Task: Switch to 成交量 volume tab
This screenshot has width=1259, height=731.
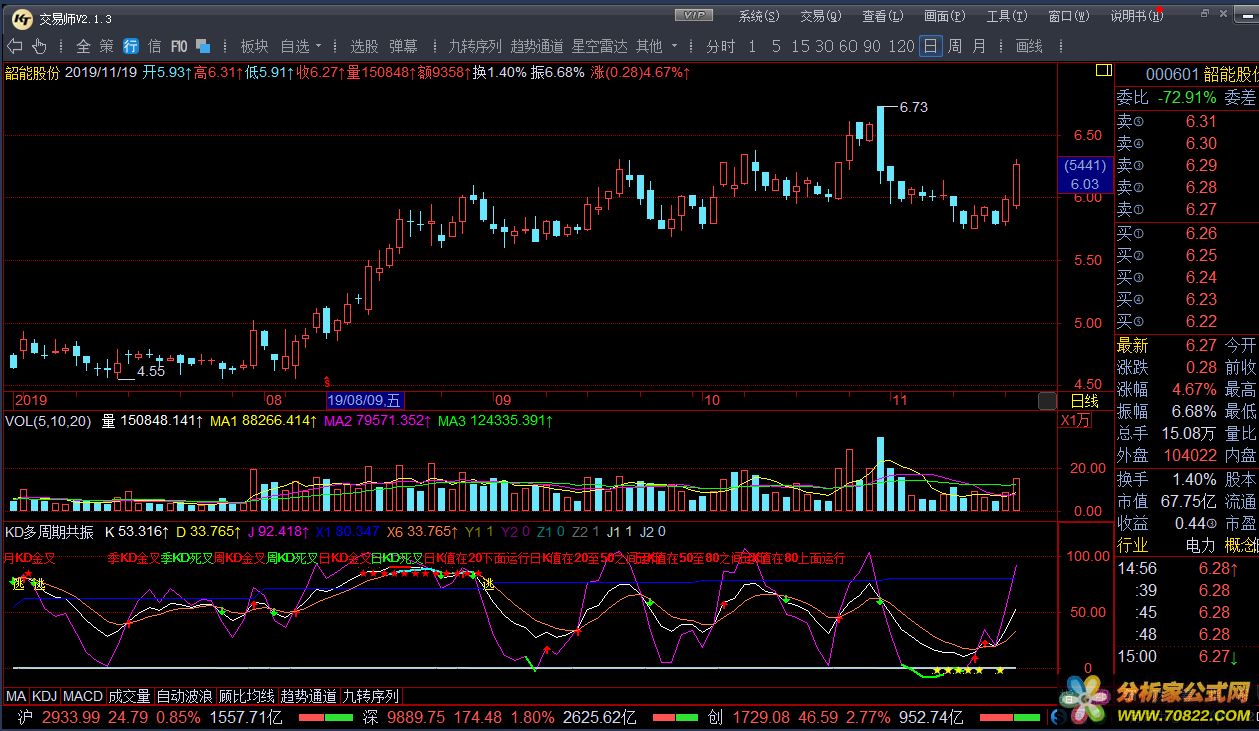Action: pos(130,696)
